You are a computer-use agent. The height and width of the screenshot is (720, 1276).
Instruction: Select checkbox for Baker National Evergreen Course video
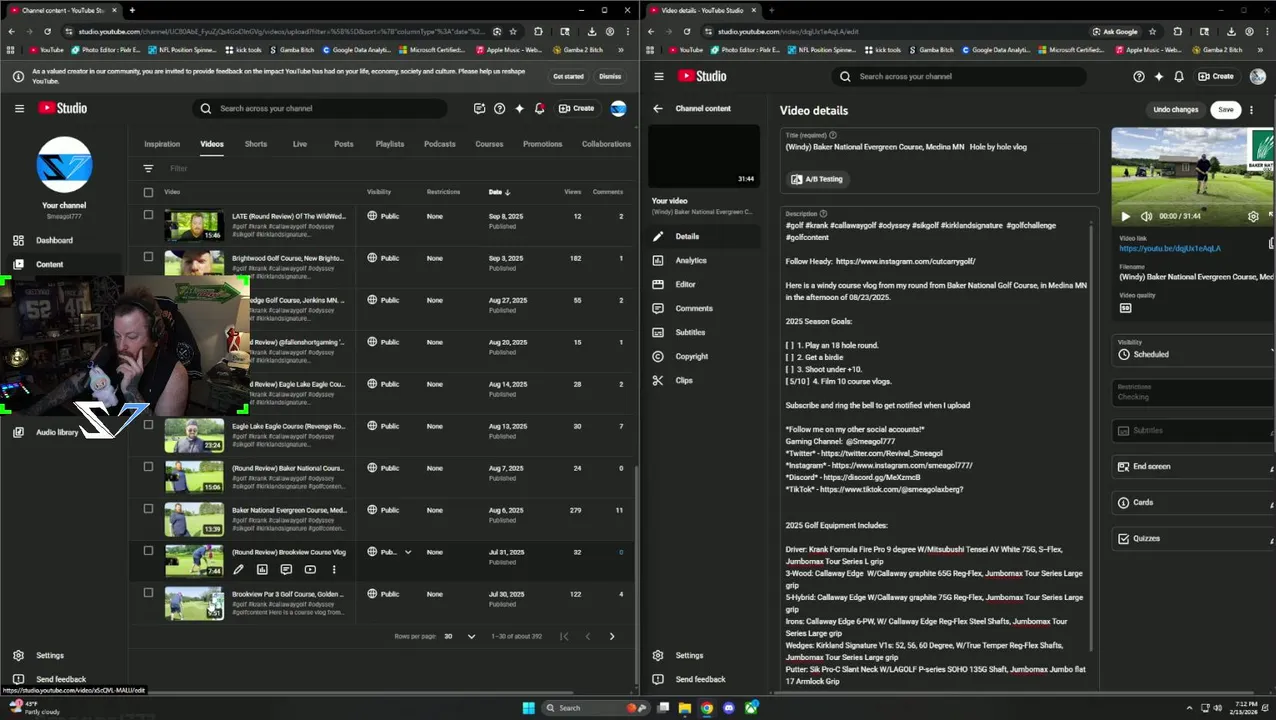148,509
